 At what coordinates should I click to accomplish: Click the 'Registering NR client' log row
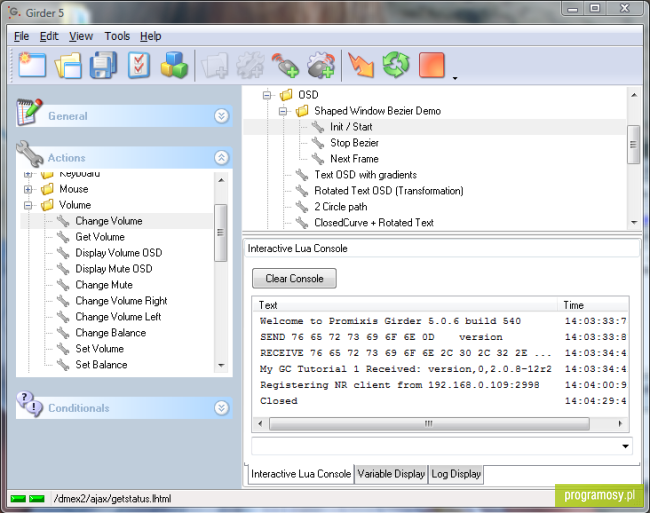click(440, 385)
